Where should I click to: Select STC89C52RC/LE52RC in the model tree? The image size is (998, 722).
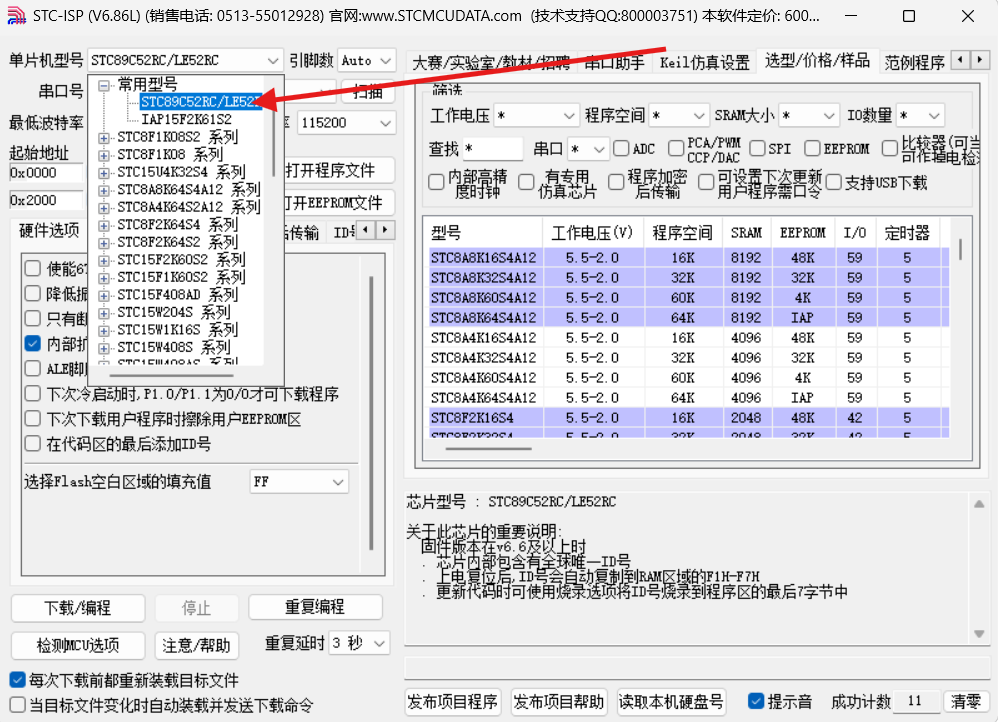(x=201, y=102)
